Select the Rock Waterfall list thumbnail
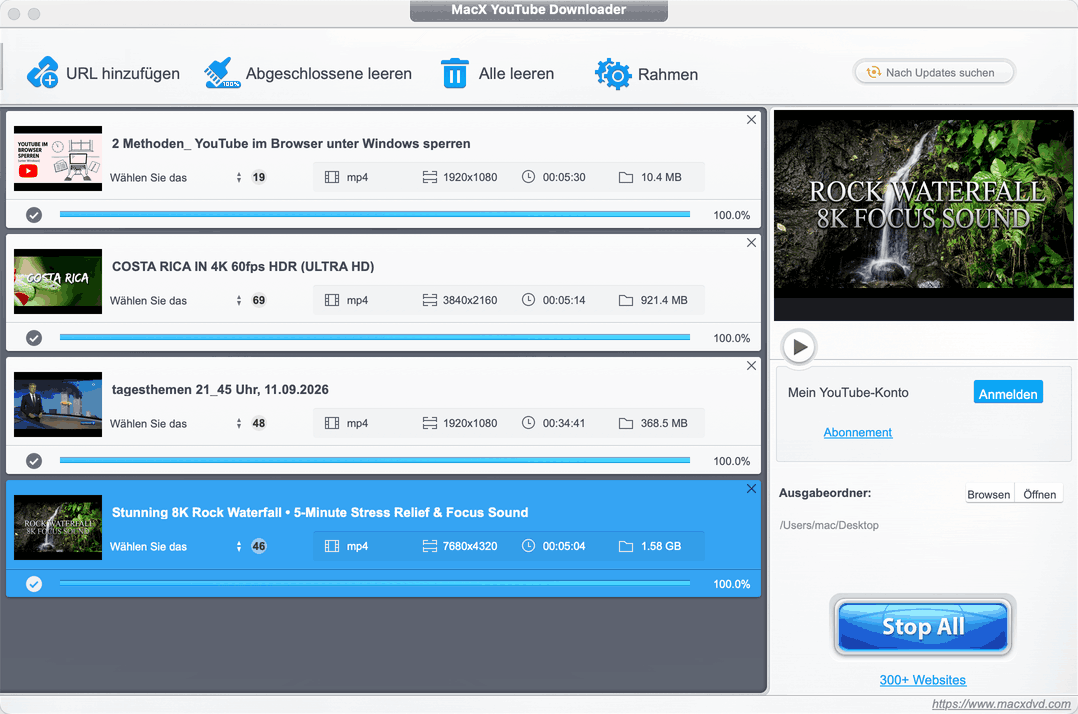The image size is (1078, 714). [x=58, y=527]
